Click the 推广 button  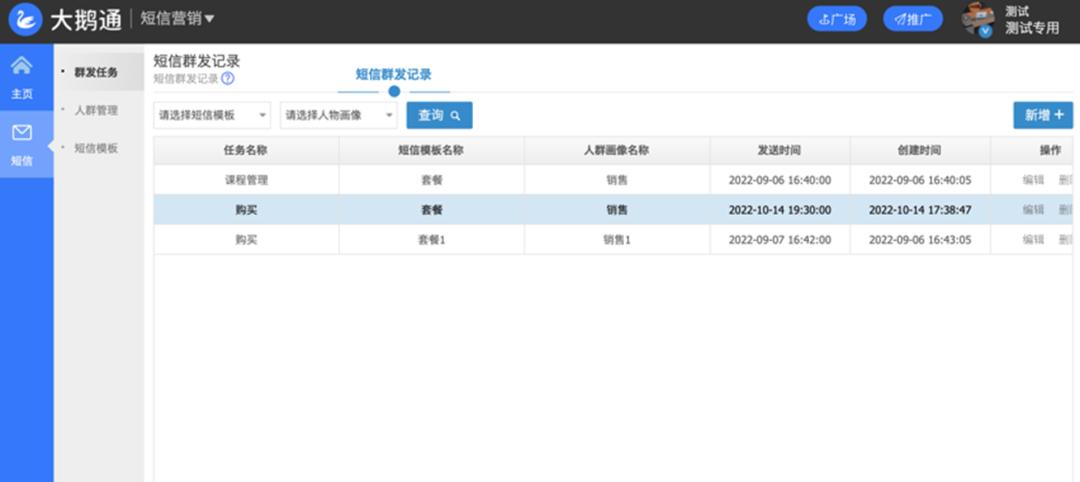(913, 19)
